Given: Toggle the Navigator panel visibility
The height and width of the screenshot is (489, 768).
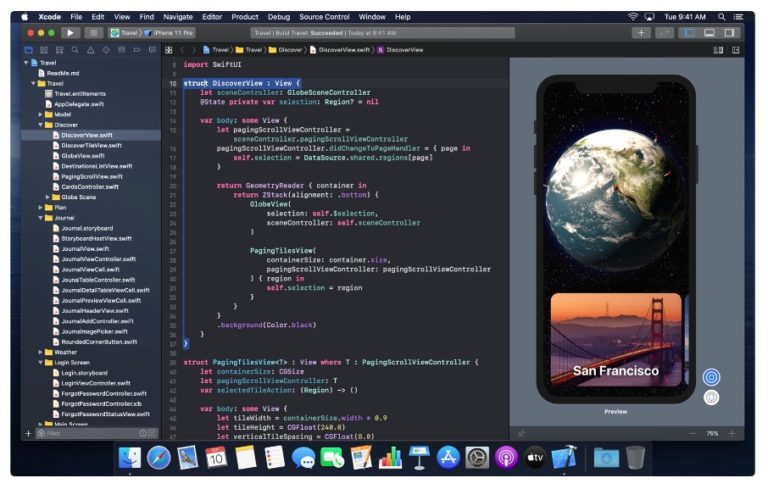Looking at the screenshot, I should (x=689, y=33).
